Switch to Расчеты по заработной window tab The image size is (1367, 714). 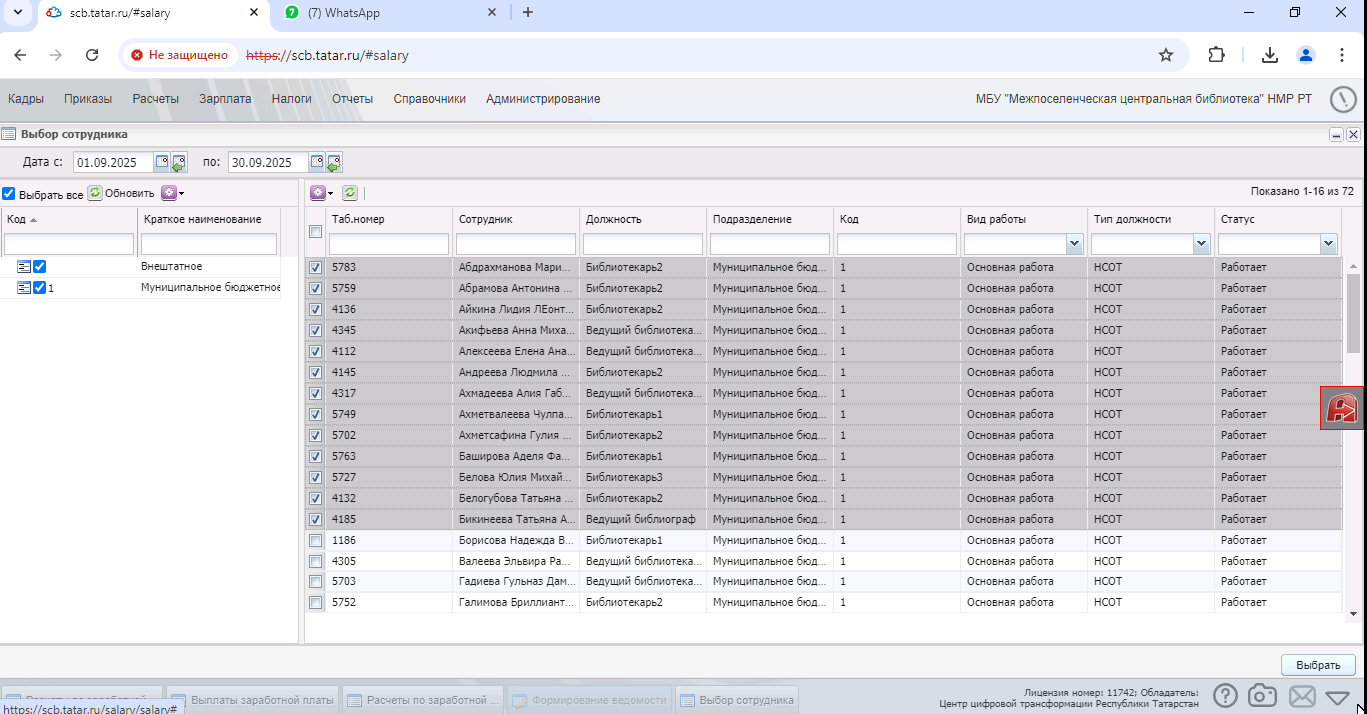pos(423,700)
